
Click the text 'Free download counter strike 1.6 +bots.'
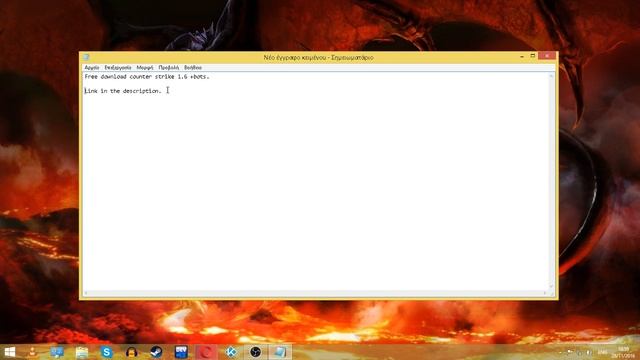tap(147, 77)
